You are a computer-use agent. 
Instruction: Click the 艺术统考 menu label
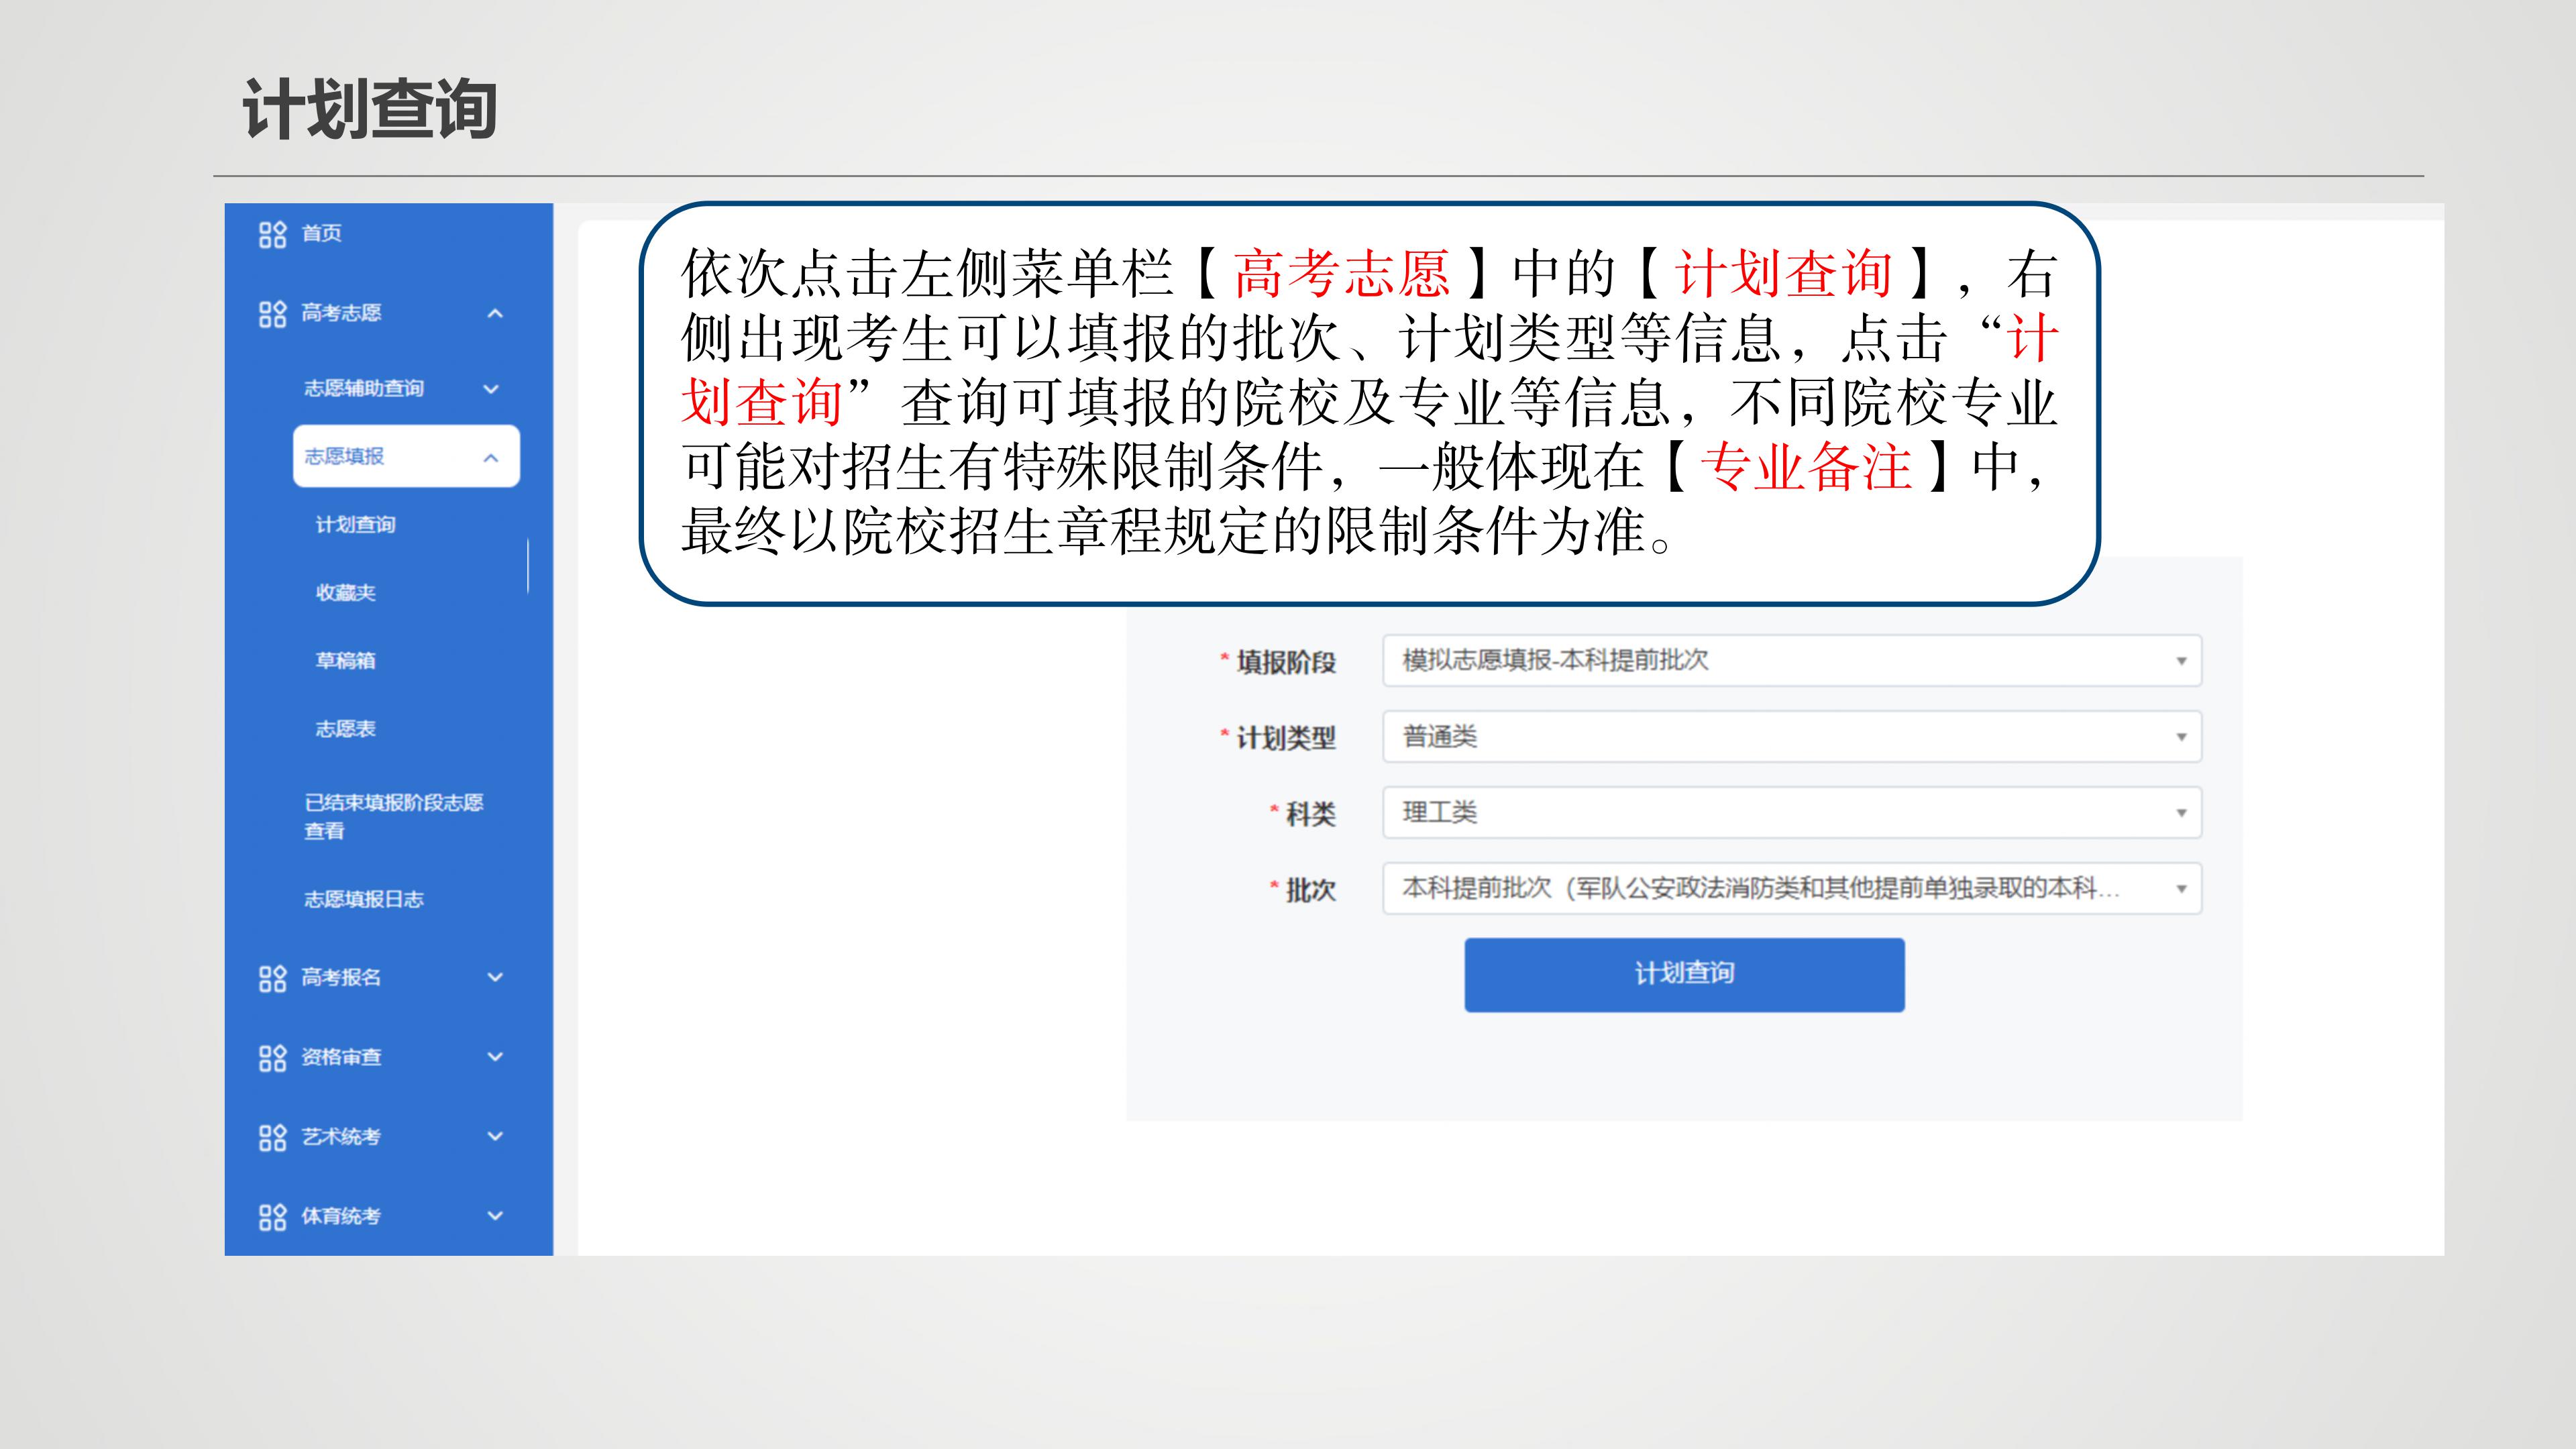pos(341,1136)
